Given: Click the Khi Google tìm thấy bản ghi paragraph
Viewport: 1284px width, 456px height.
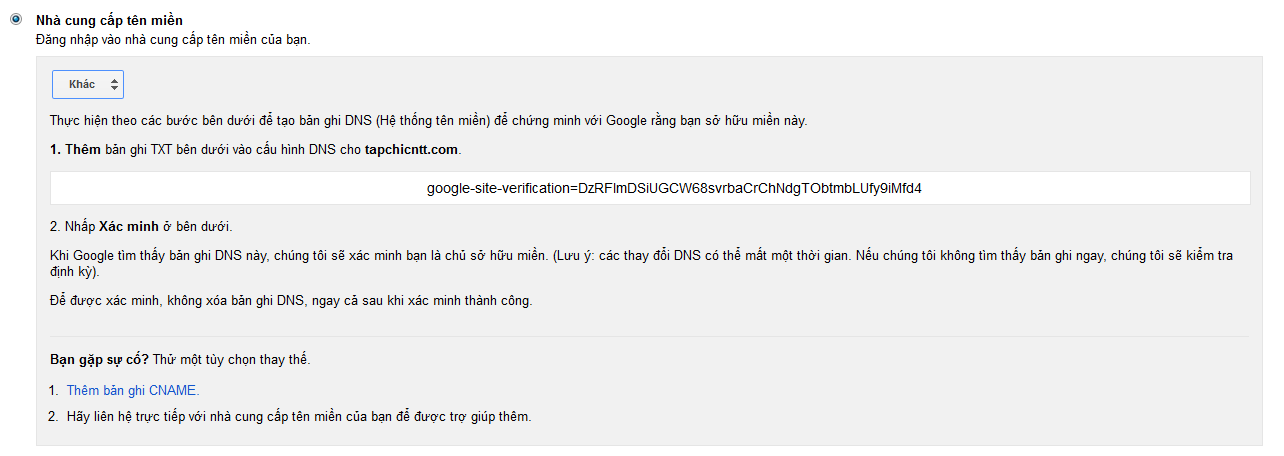Looking at the screenshot, I should tap(646, 264).
